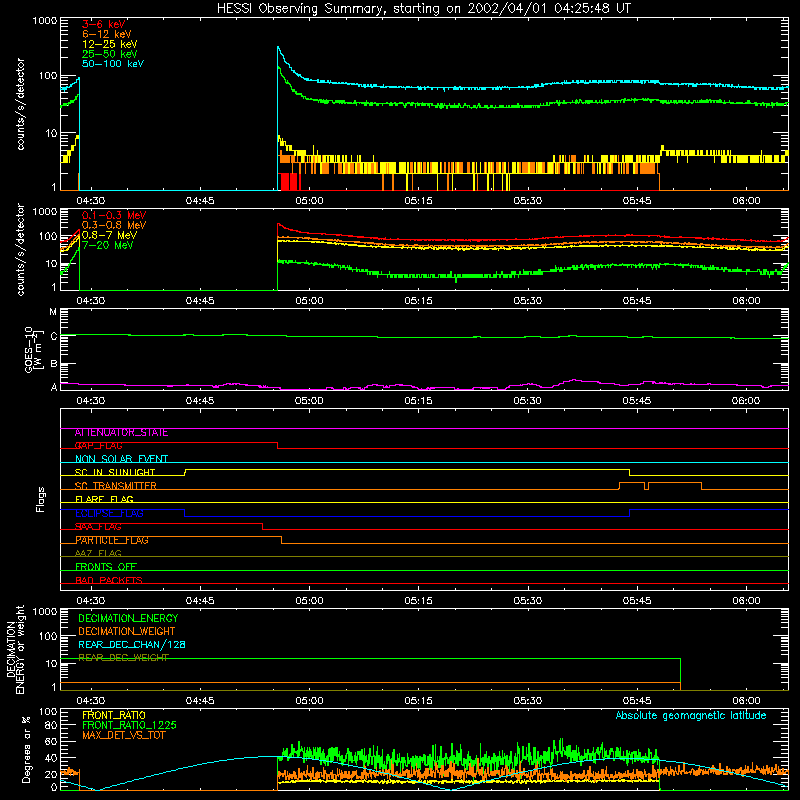
Task: Click 04:30 tick label under the MeV plot
Action: (91, 301)
